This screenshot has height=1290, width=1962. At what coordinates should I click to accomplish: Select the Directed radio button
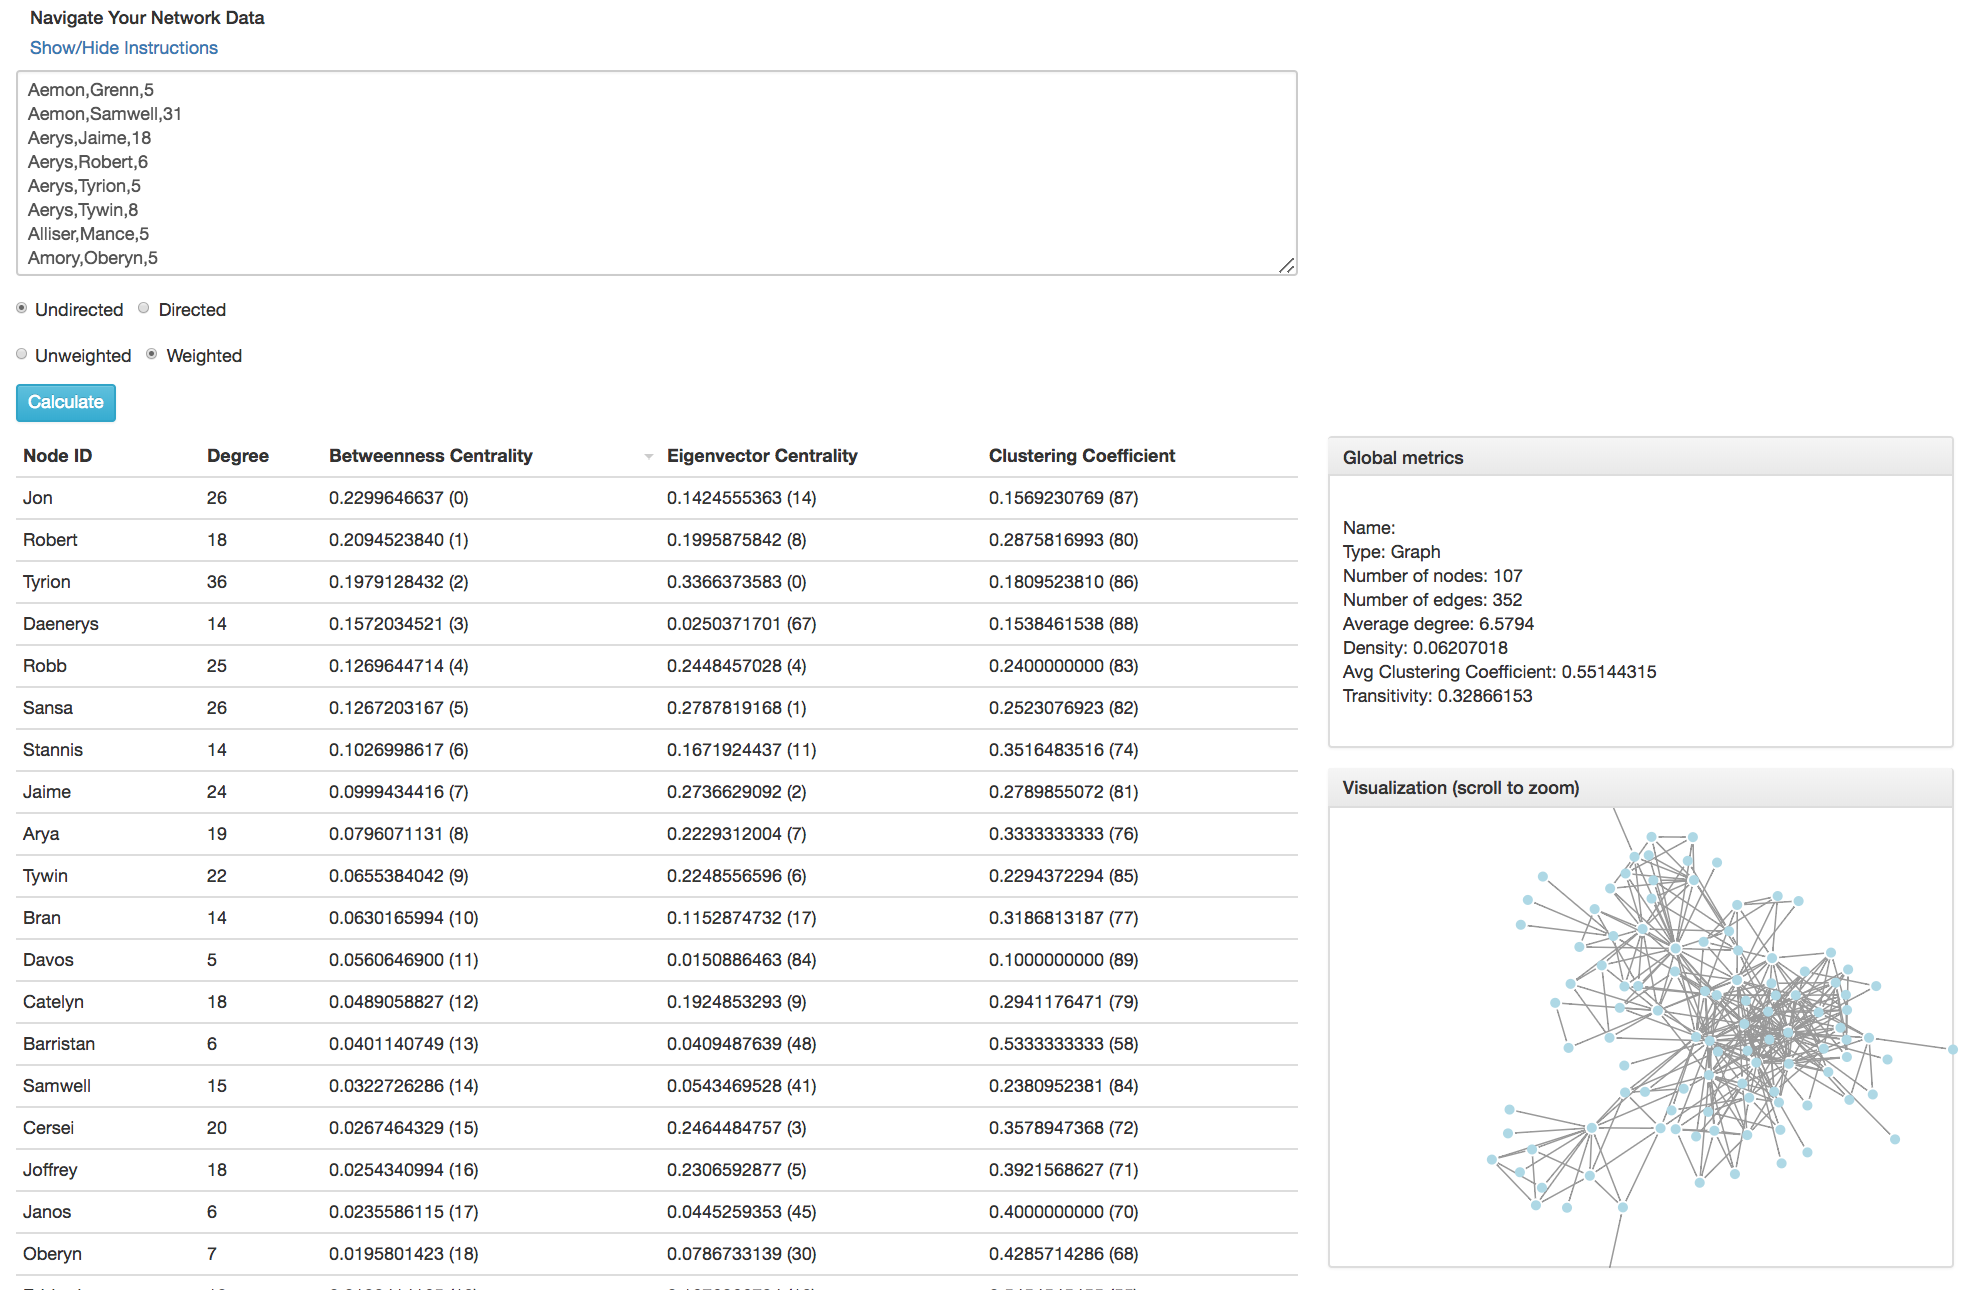(144, 309)
